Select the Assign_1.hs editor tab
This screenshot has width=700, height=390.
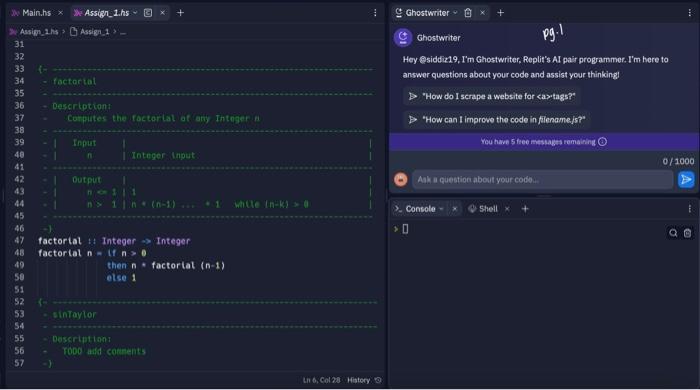point(107,13)
